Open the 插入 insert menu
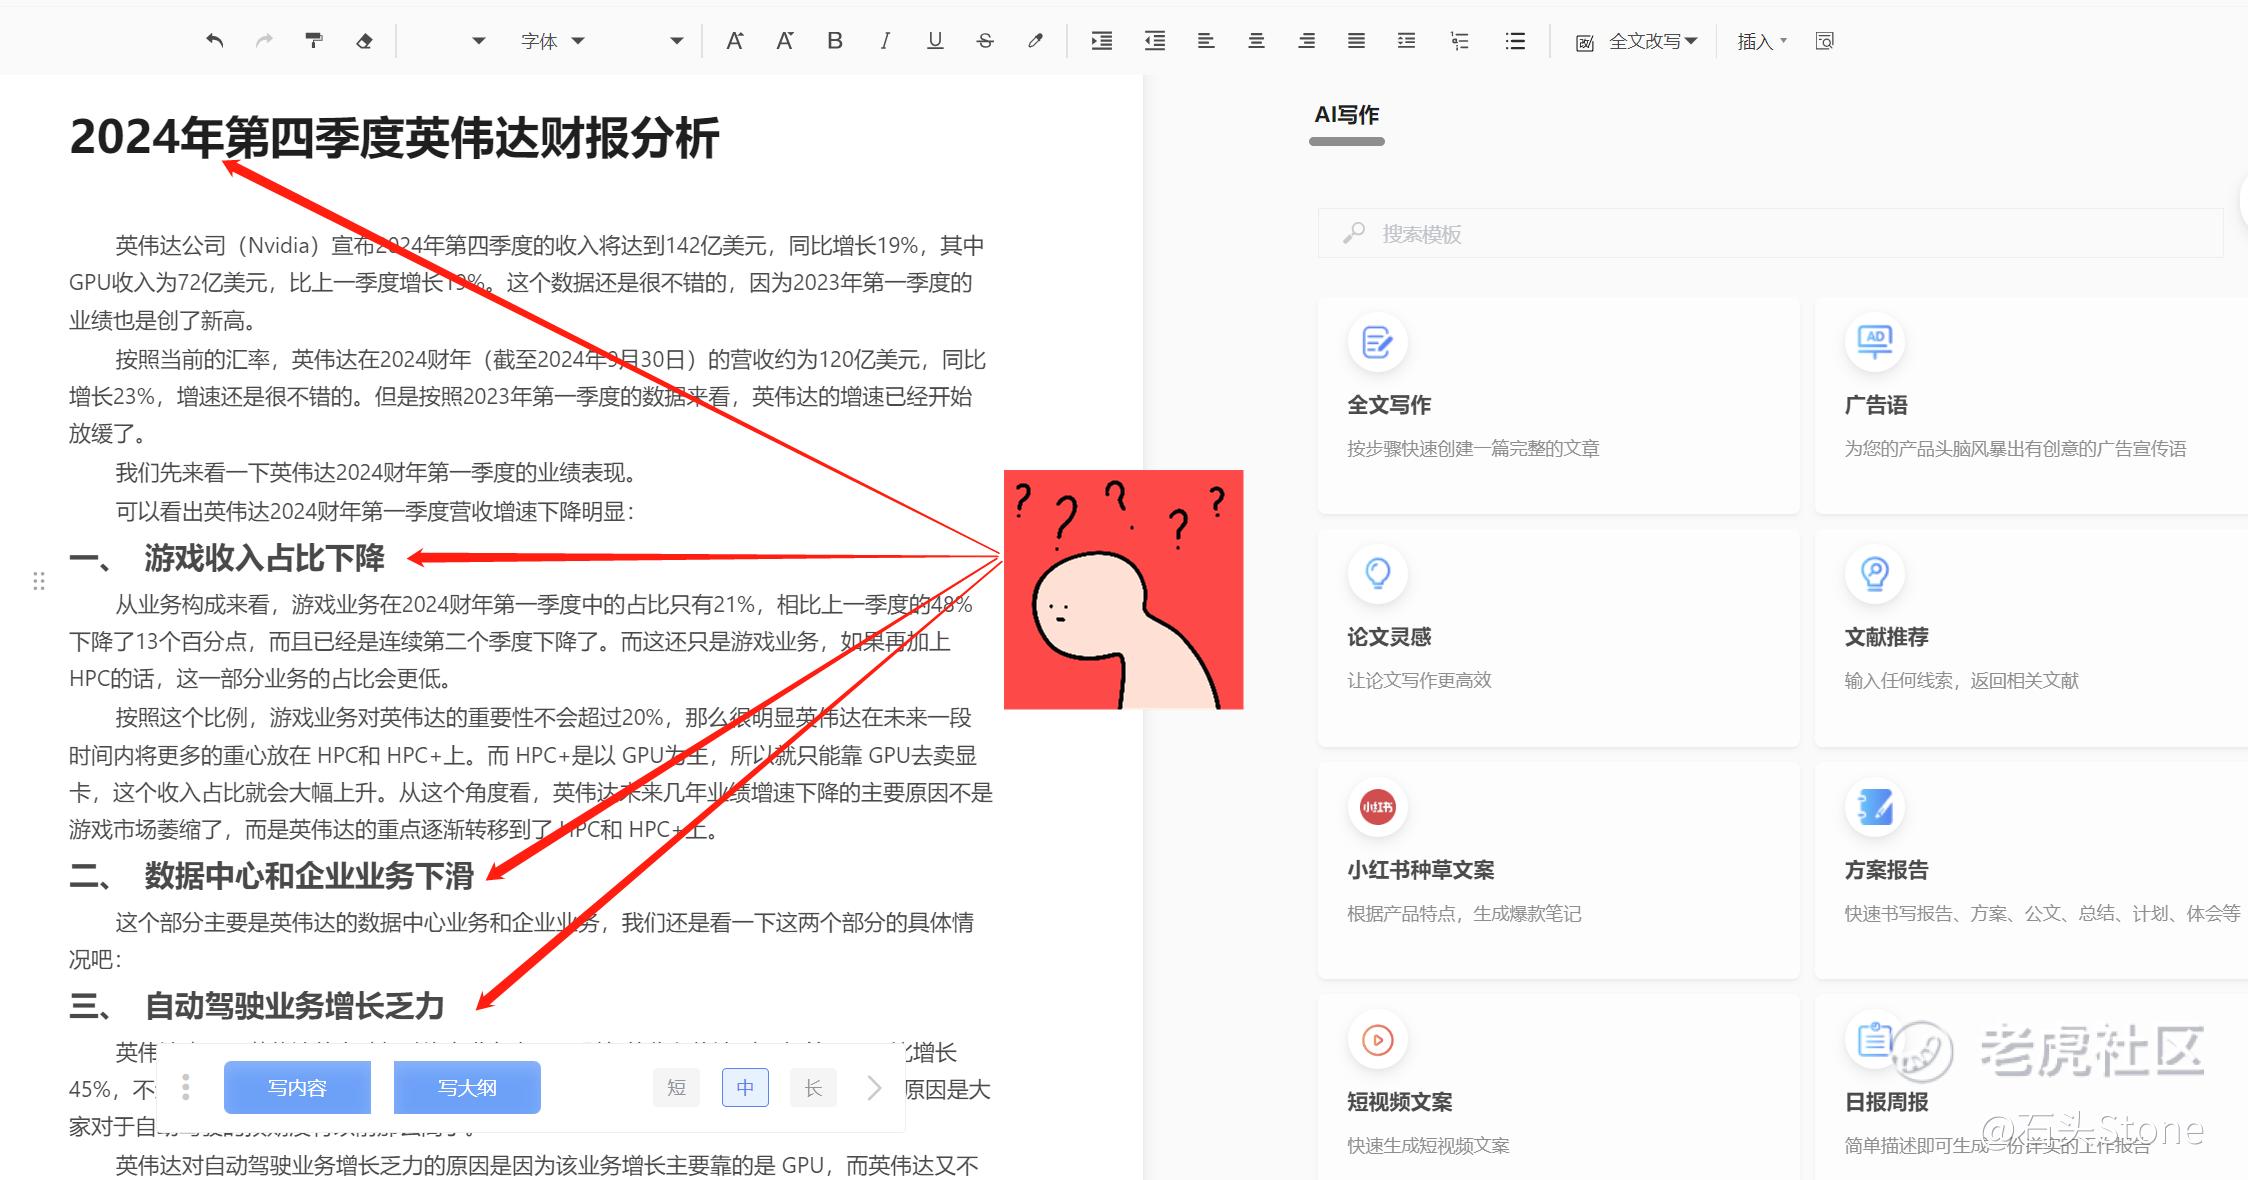 point(1761,41)
